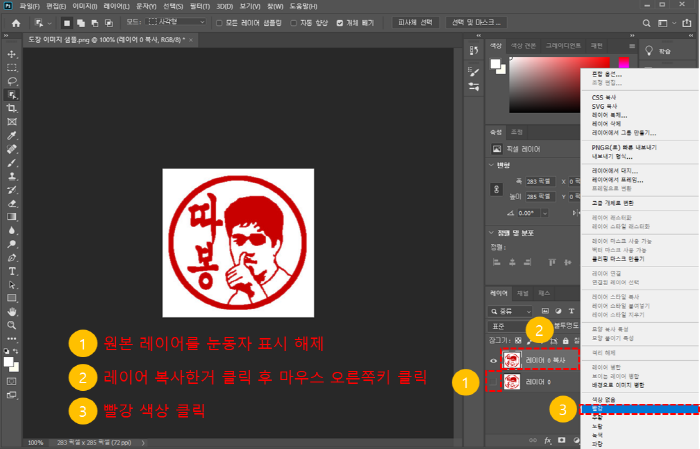Select the Zoom tool

12,325
